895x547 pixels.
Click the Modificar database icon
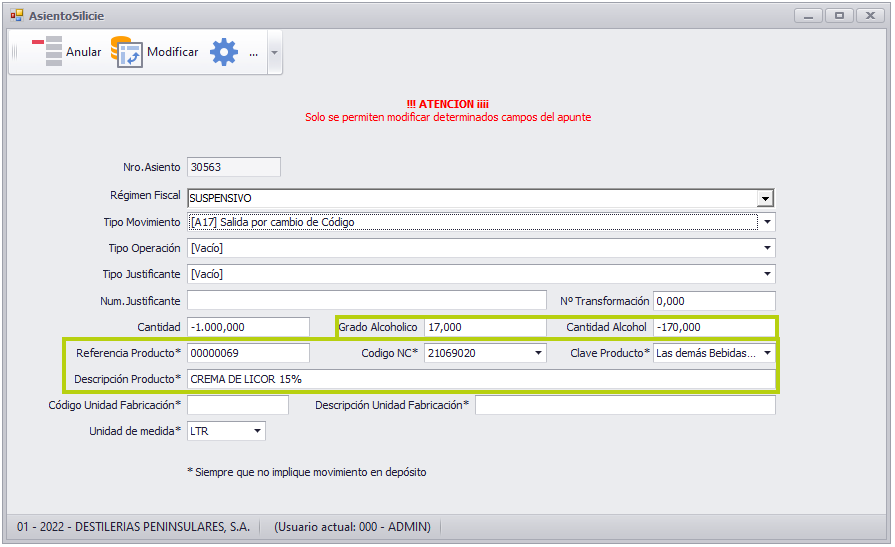coord(126,52)
